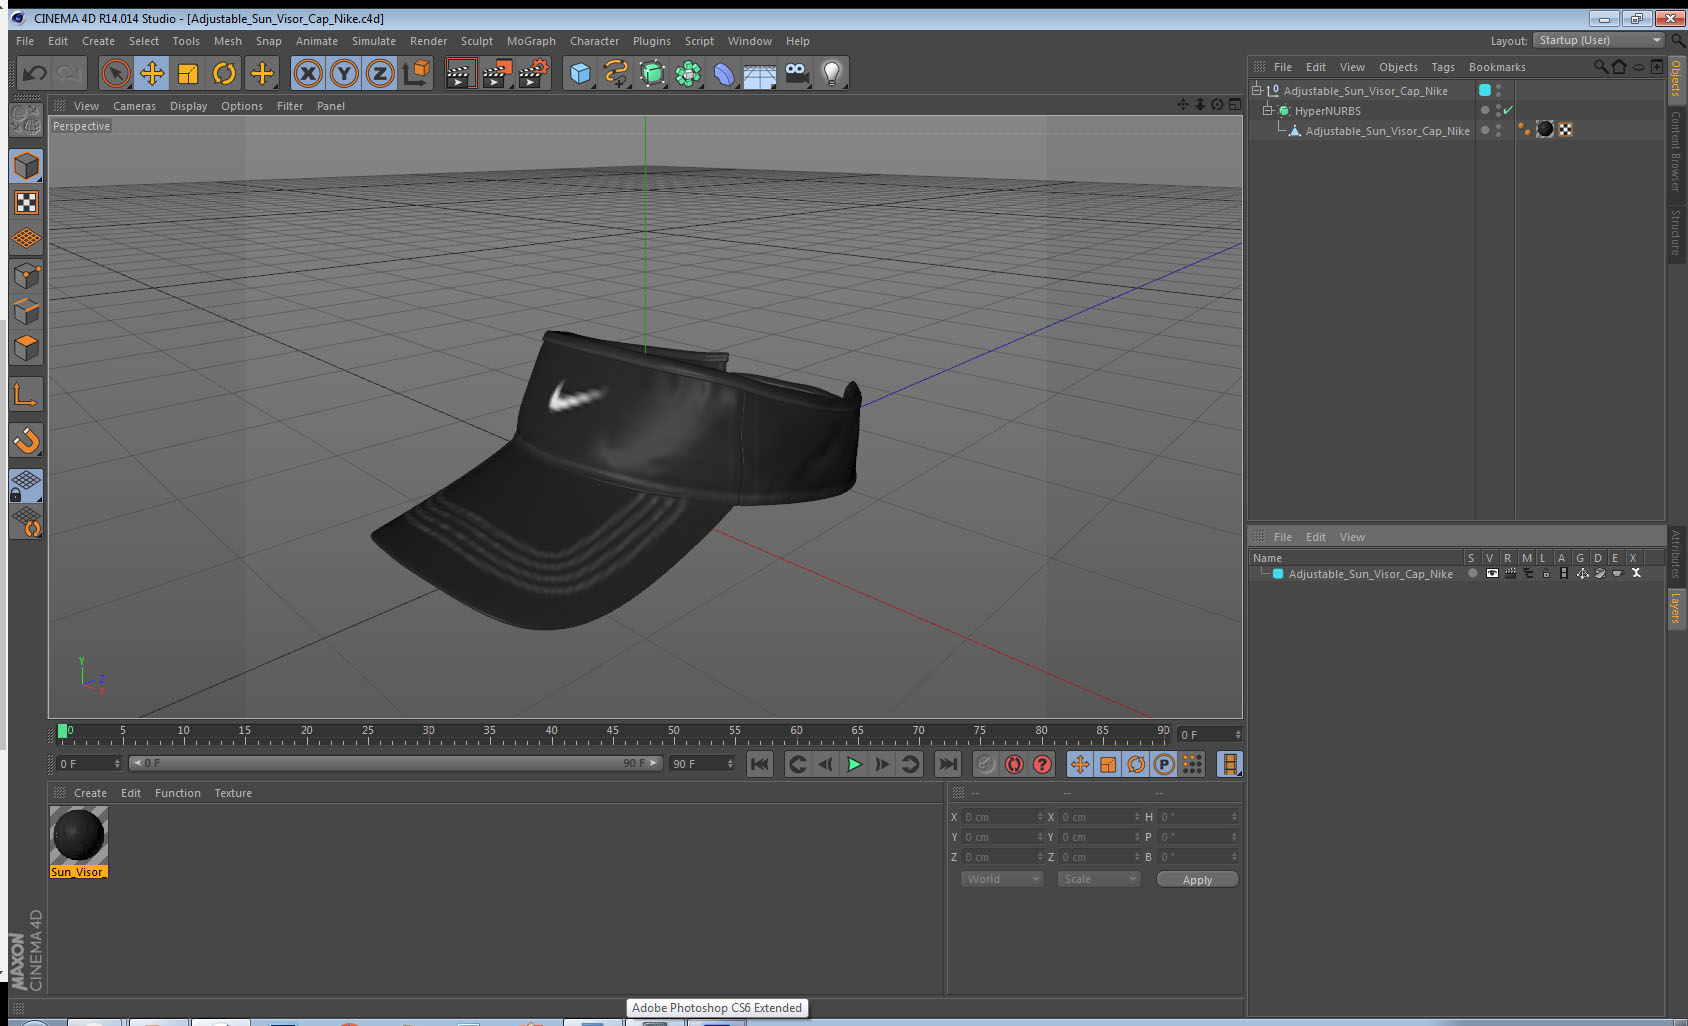Image resolution: width=1688 pixels, height=1026 pixels.
Task: Click the X position field
Action: pyautogui.click(x=1003, y=817)
